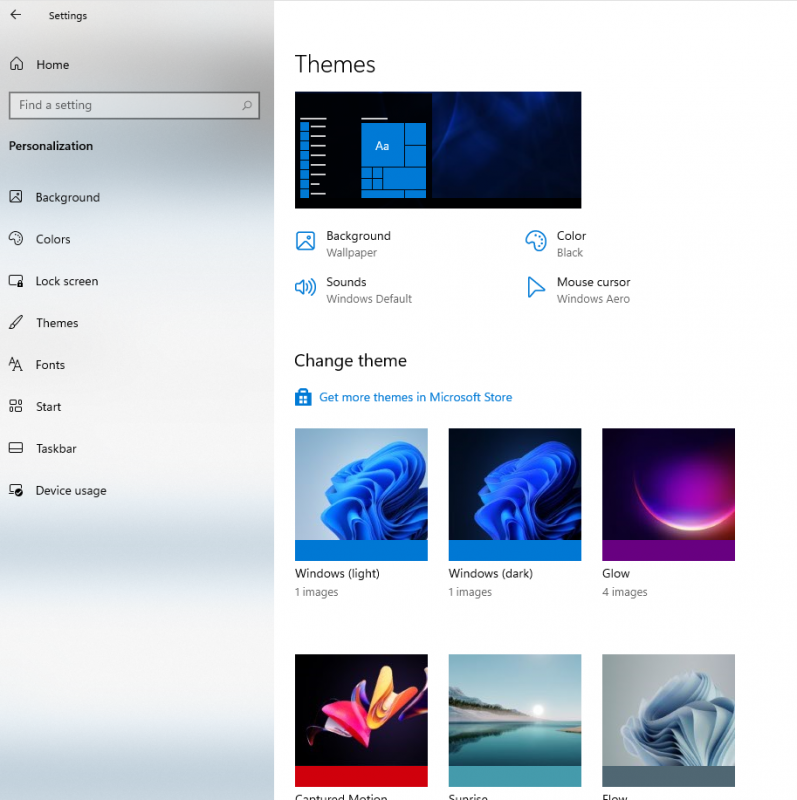The width and height of the screenshot is (797, 800).
Task: Click the Themes page title
Action: [335, 64]
